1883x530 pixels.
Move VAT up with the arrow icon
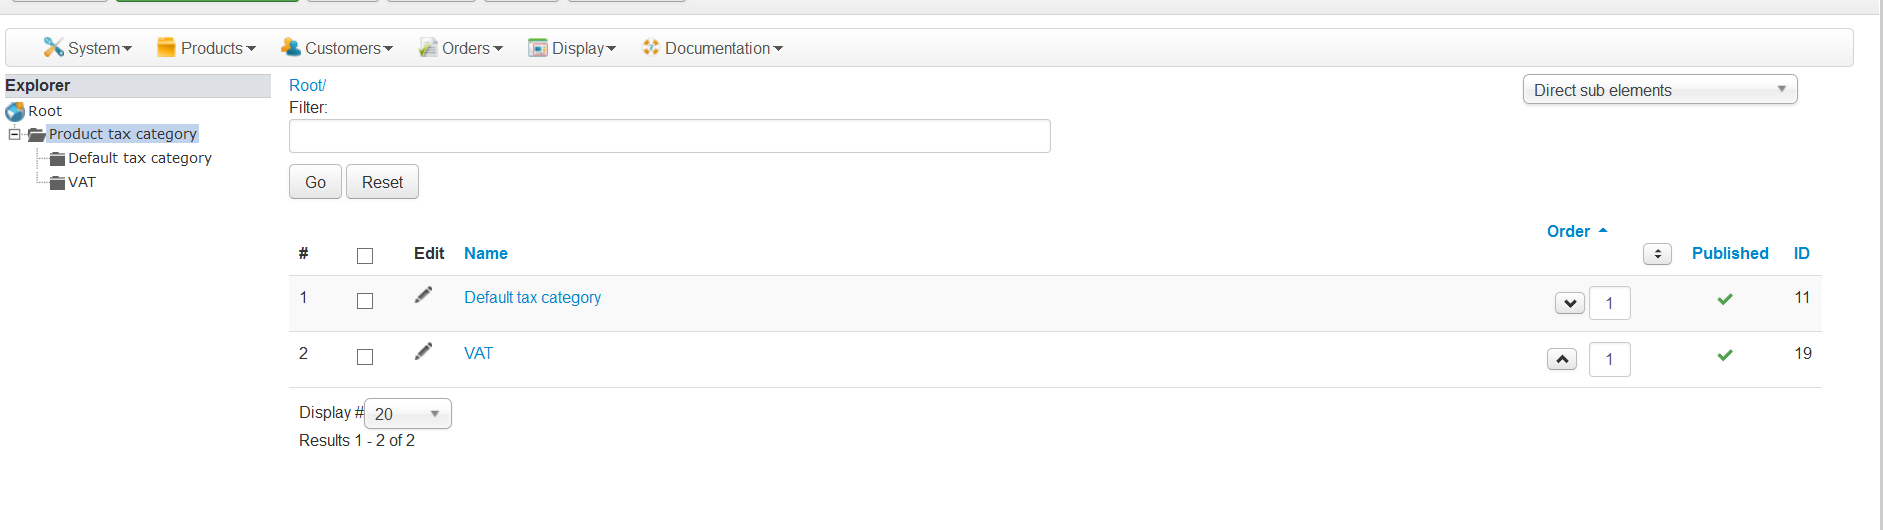click(1561, 359)
